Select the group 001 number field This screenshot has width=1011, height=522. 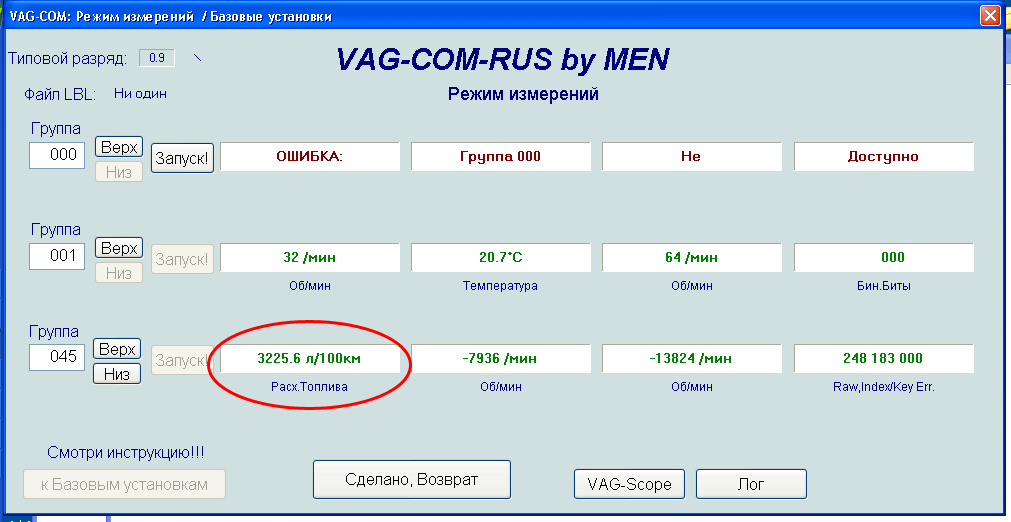(x=57, y=256)
